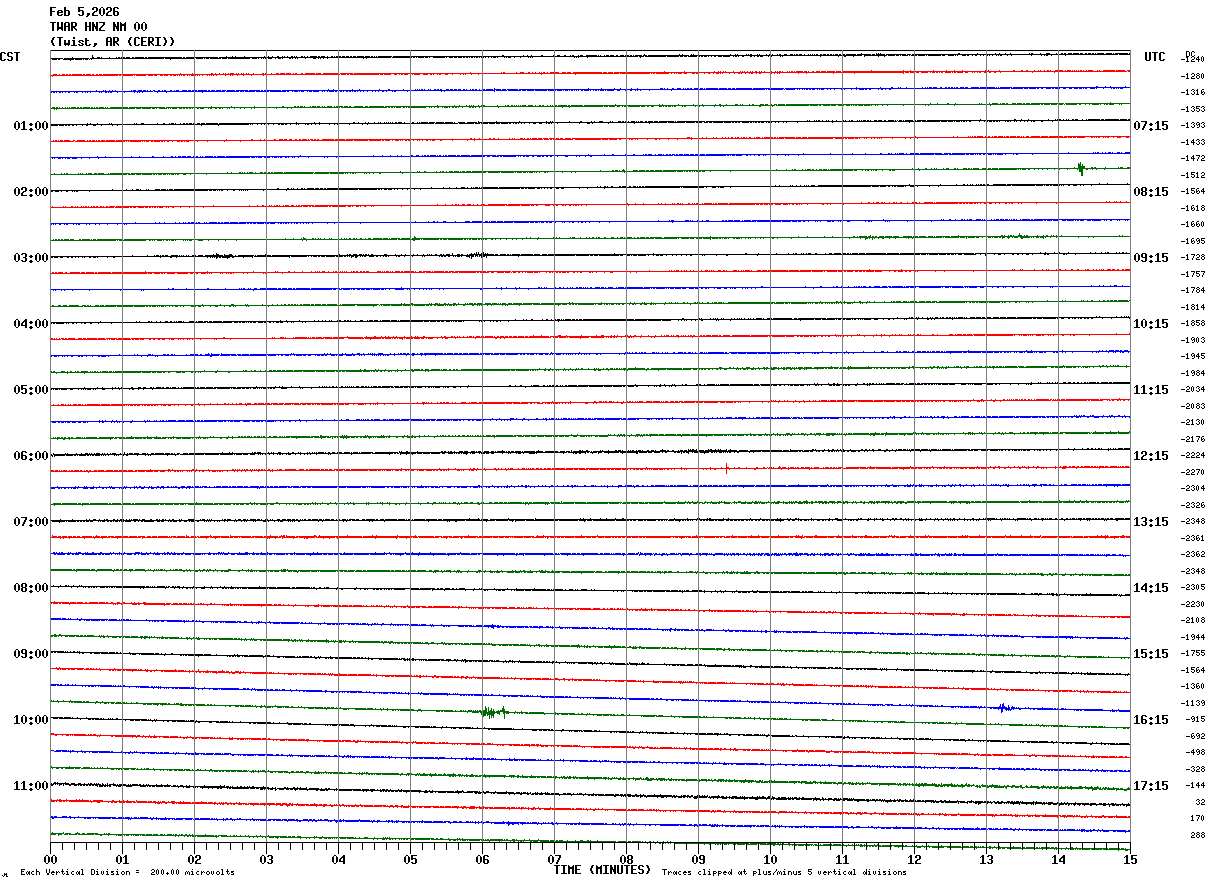Click the "15" tick label on the time axis
The height and width of the screenshot is (886, 1210).
(x=1130, y=860)
